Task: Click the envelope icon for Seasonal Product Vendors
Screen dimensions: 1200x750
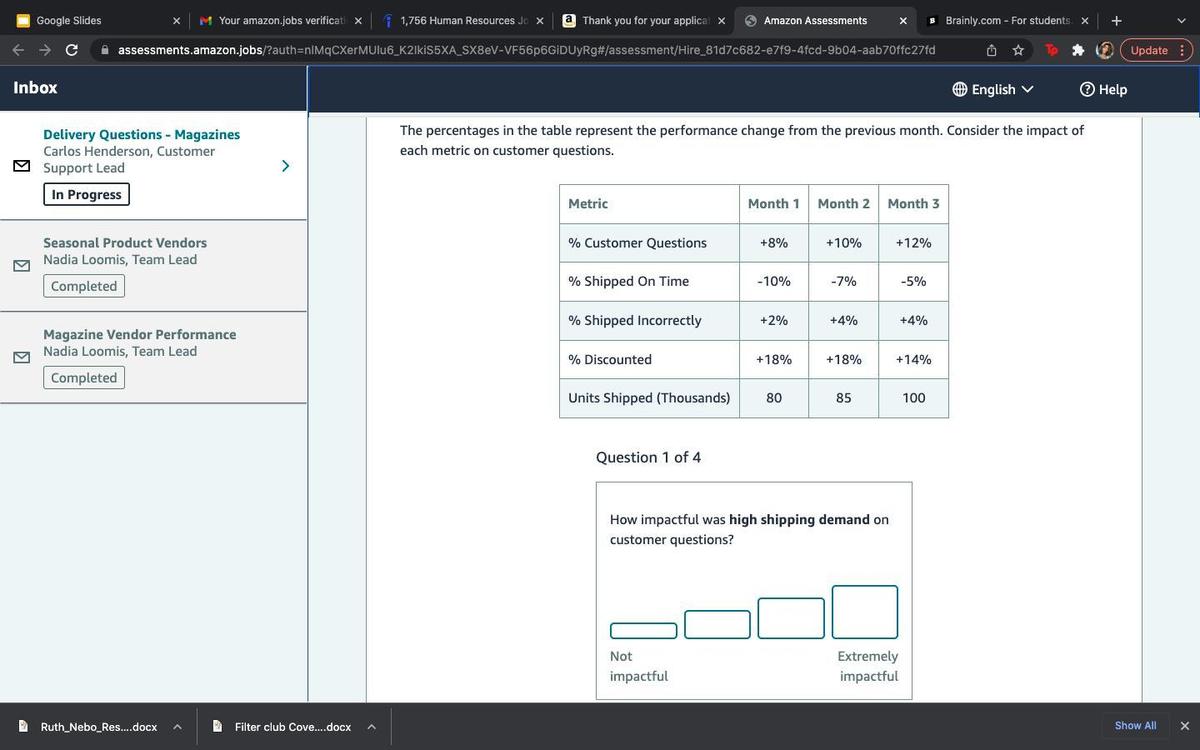Action: (x=21, y=266)
